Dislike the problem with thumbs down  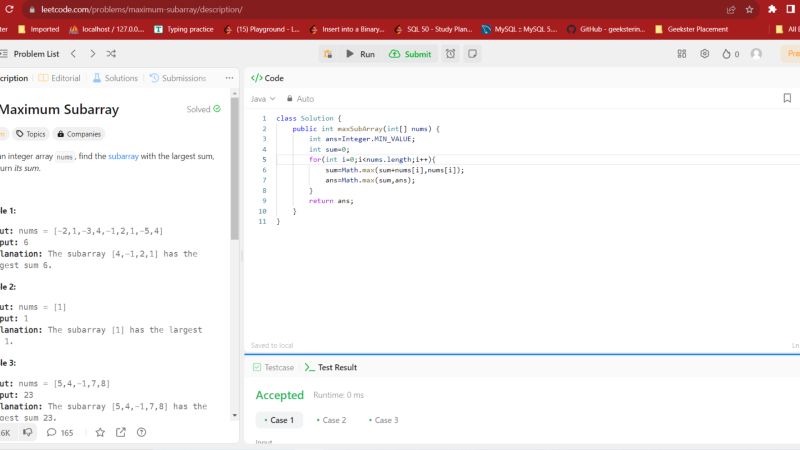click(x=28, y=432)
